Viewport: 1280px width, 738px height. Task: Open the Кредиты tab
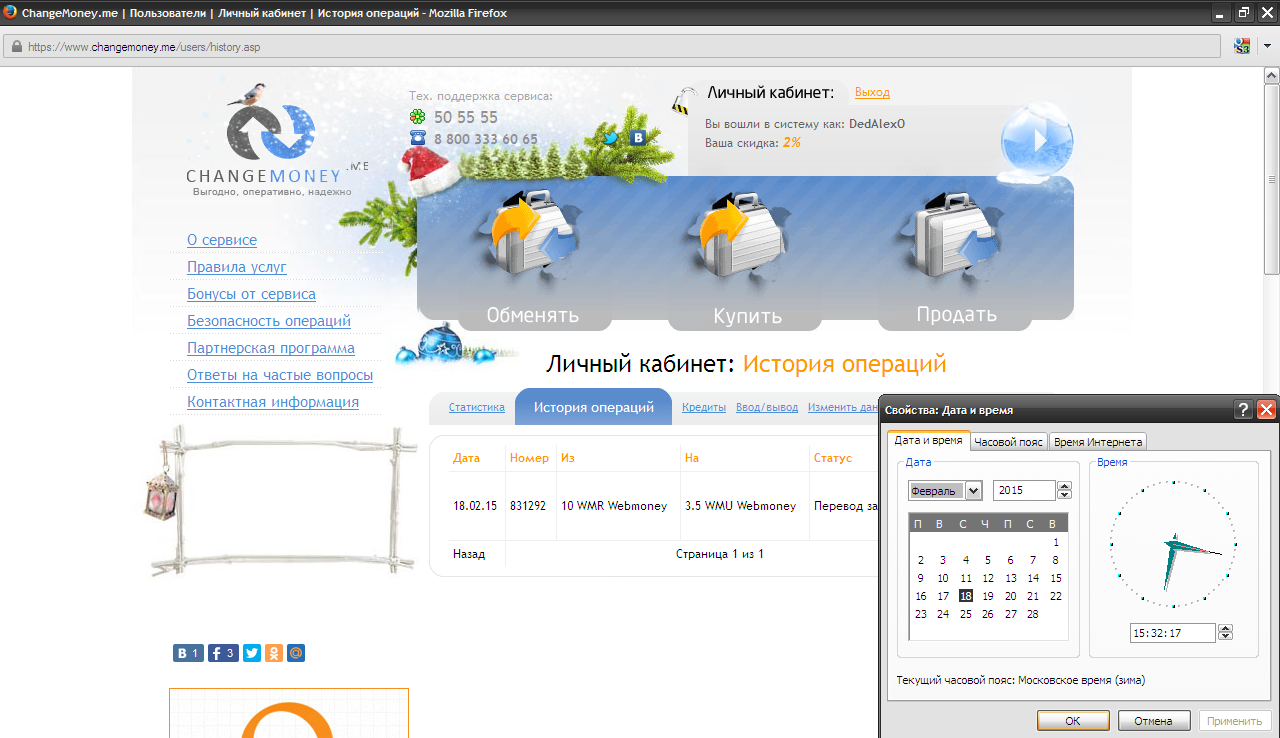704,407
